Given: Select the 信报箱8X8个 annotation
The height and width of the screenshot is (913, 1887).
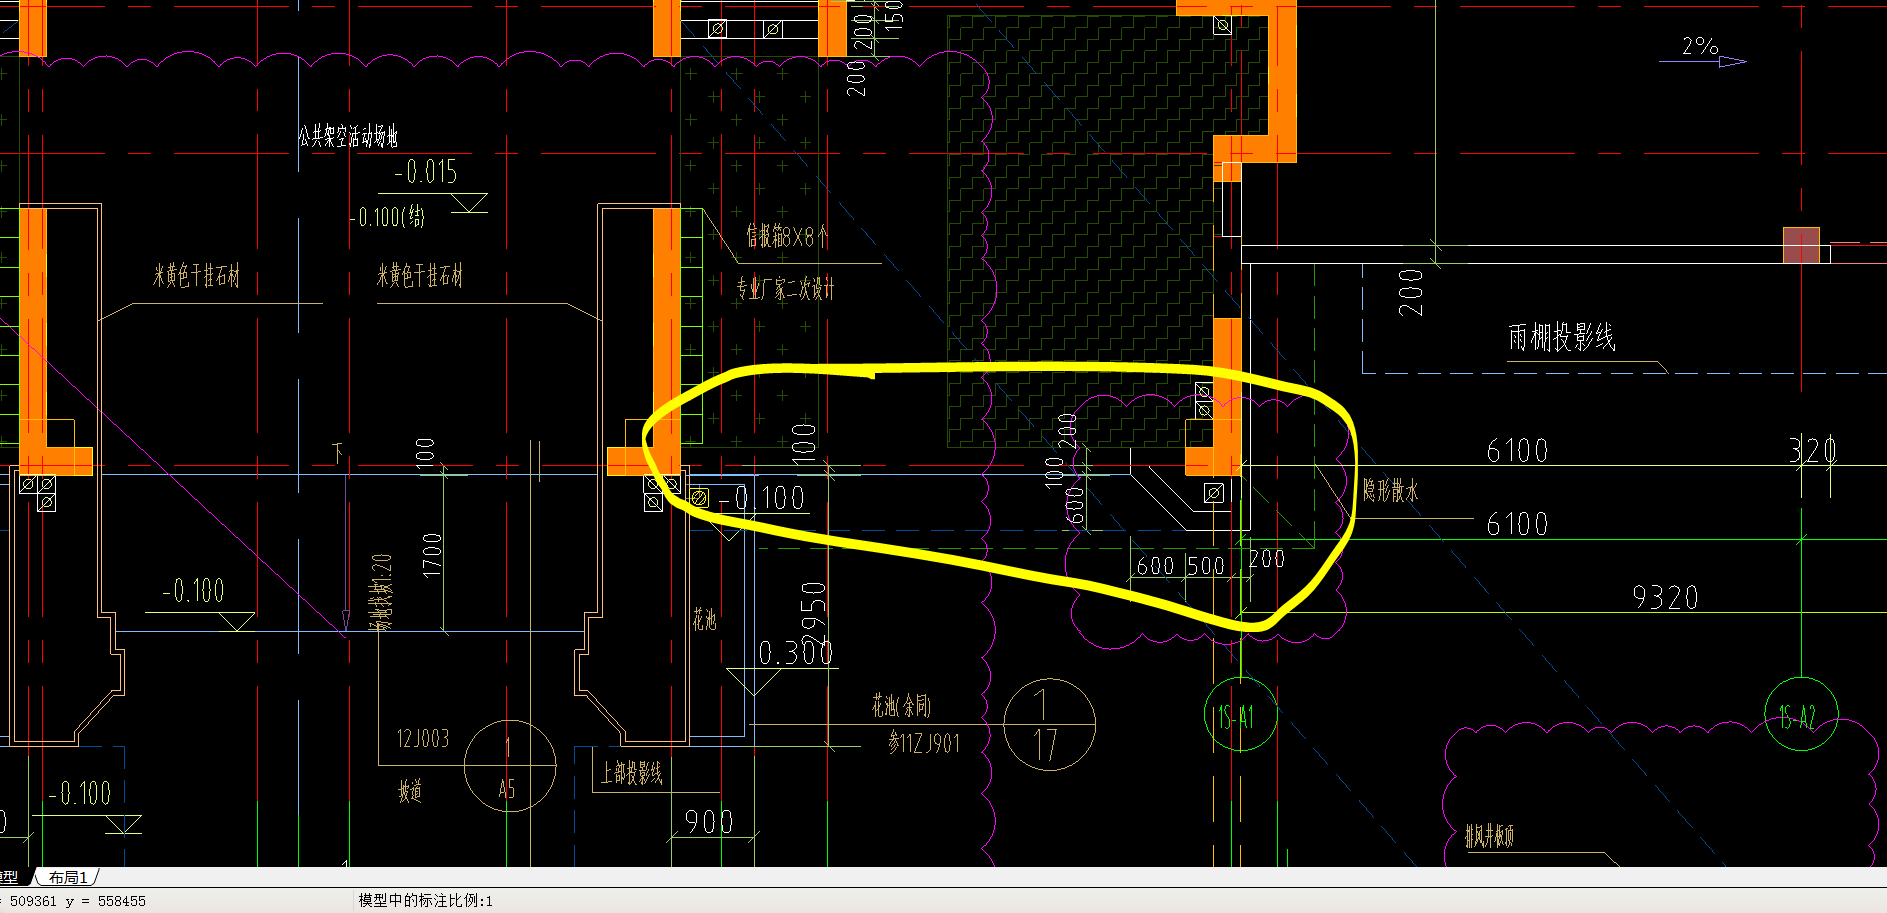Looking at the screenshot, I should coord(787,236).
